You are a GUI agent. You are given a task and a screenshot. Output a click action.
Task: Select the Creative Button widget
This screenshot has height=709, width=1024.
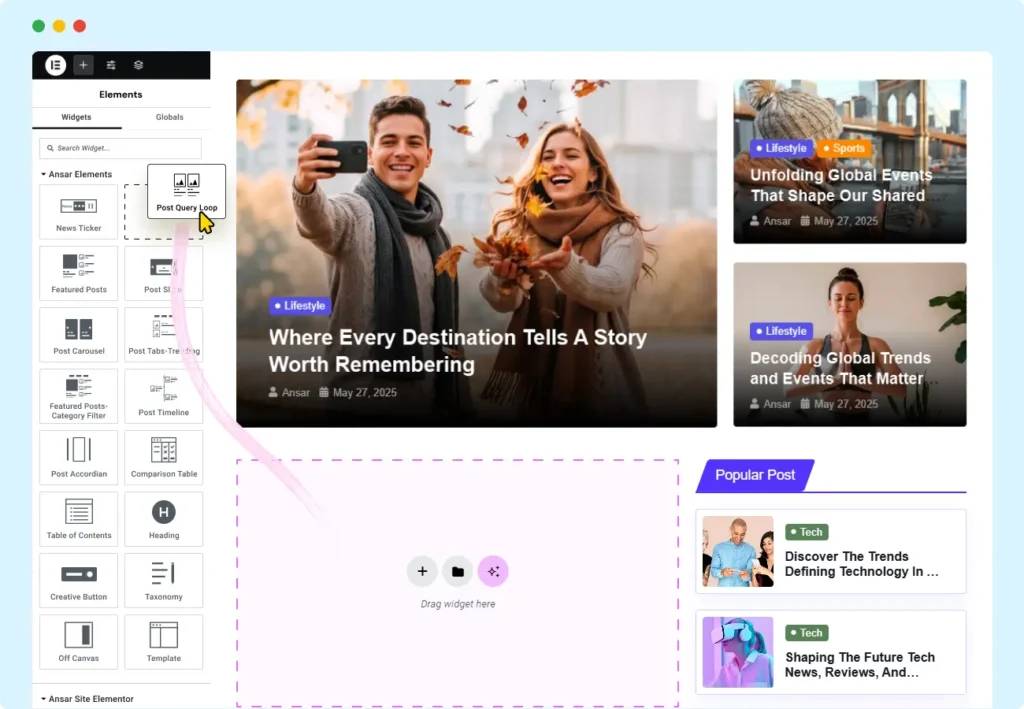click(78, 581)
